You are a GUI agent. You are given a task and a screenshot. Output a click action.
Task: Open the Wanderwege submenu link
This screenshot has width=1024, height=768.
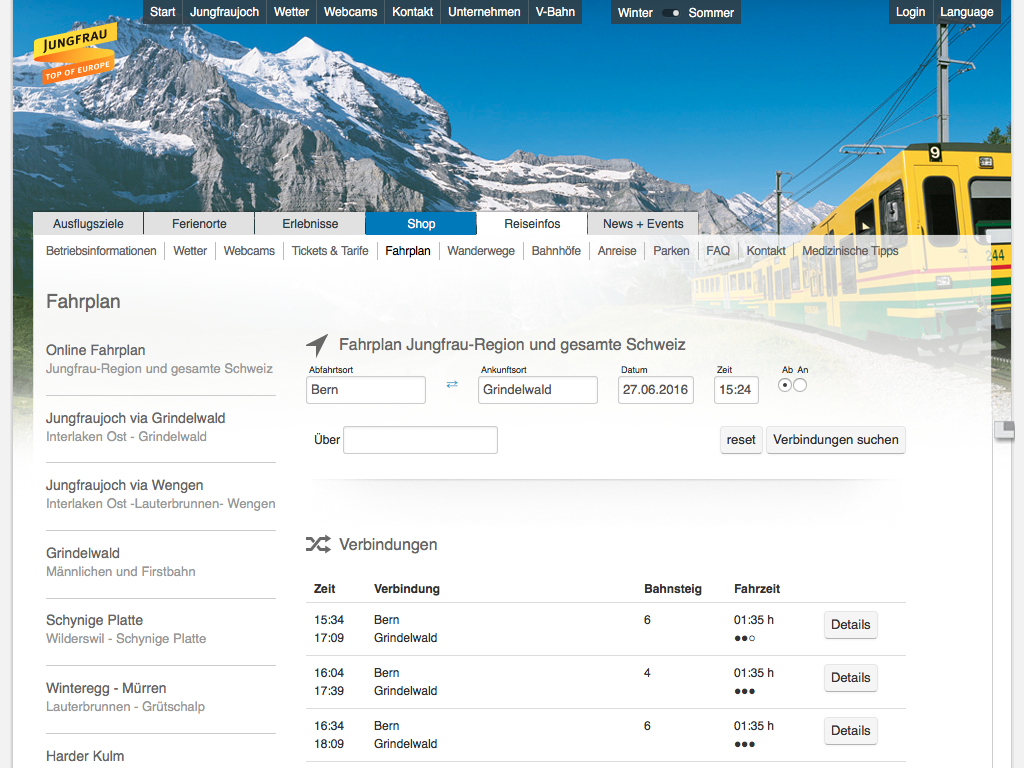pyautogui.click(x=481, y=251)
